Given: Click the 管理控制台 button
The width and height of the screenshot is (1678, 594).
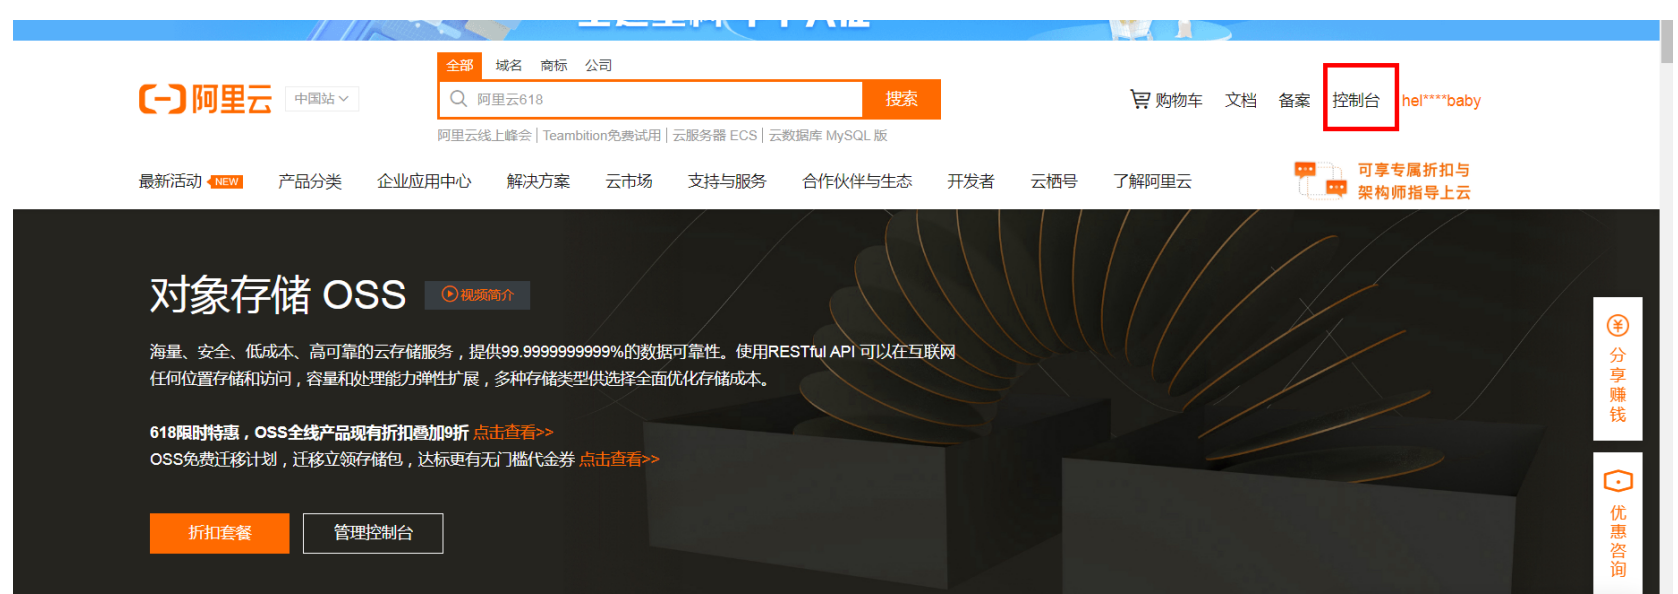Looking at the screenshot, I should point(373,533).
